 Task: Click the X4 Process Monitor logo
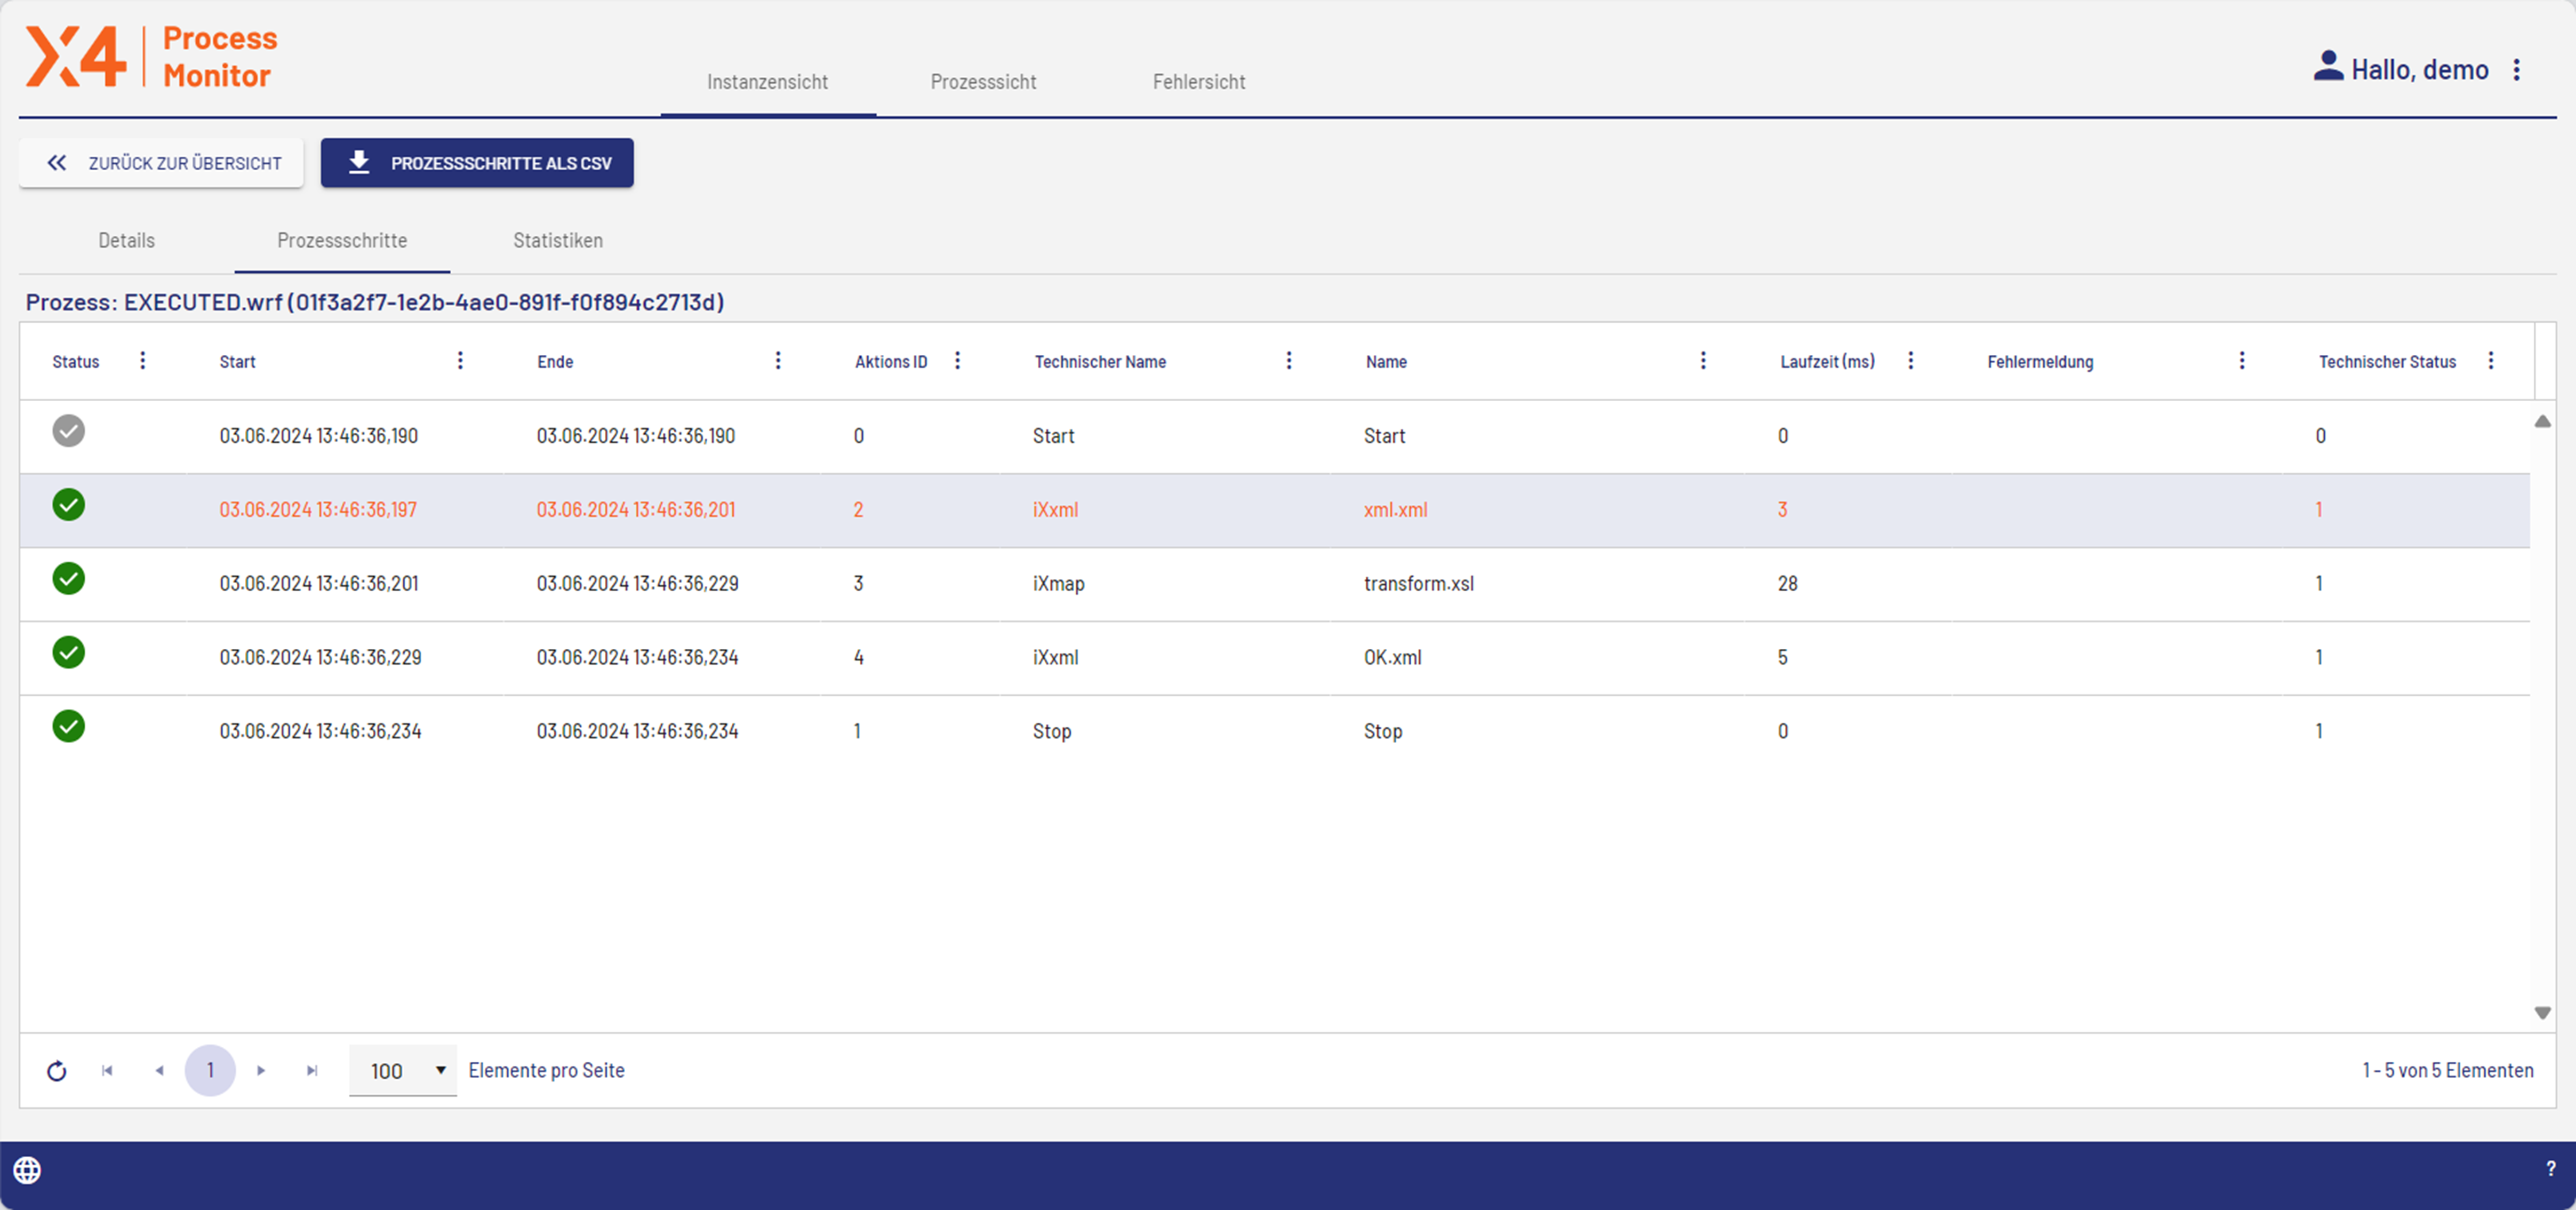click(x=151, y=57)
